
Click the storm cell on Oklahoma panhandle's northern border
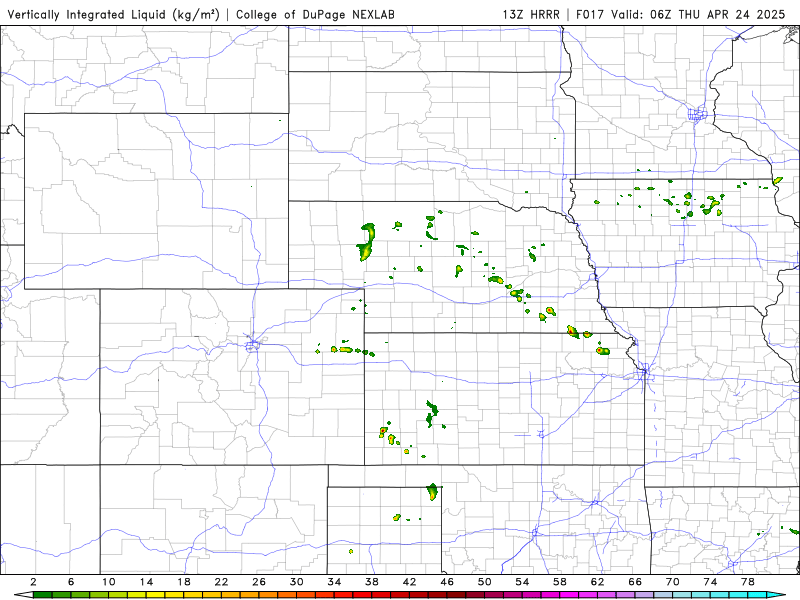pos(433,491)
